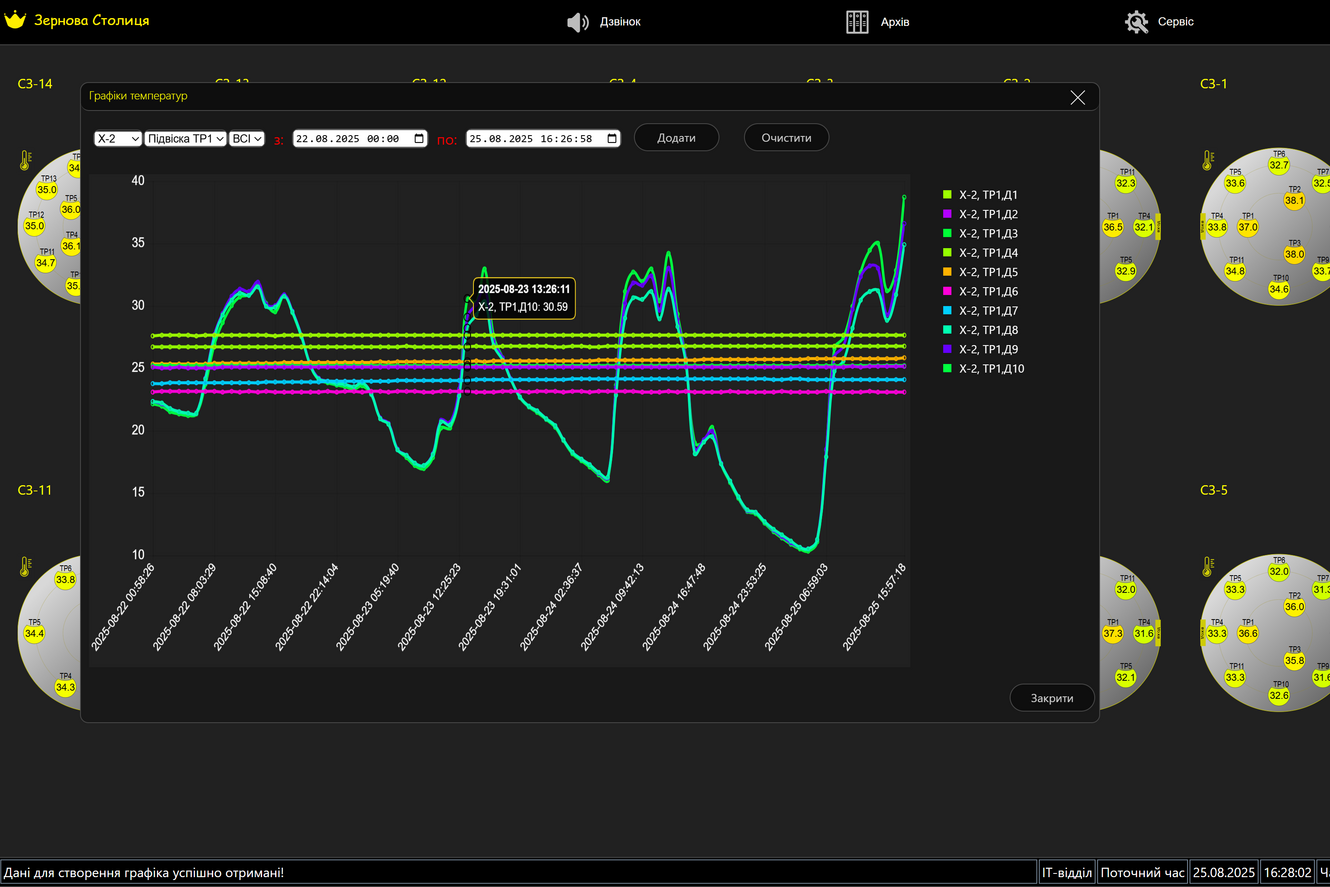Image resolution: width=1330 pixels, height=887 pixels.
Task: Click the speaker icon for Дзвінок
Action: [x=578, y=22]
